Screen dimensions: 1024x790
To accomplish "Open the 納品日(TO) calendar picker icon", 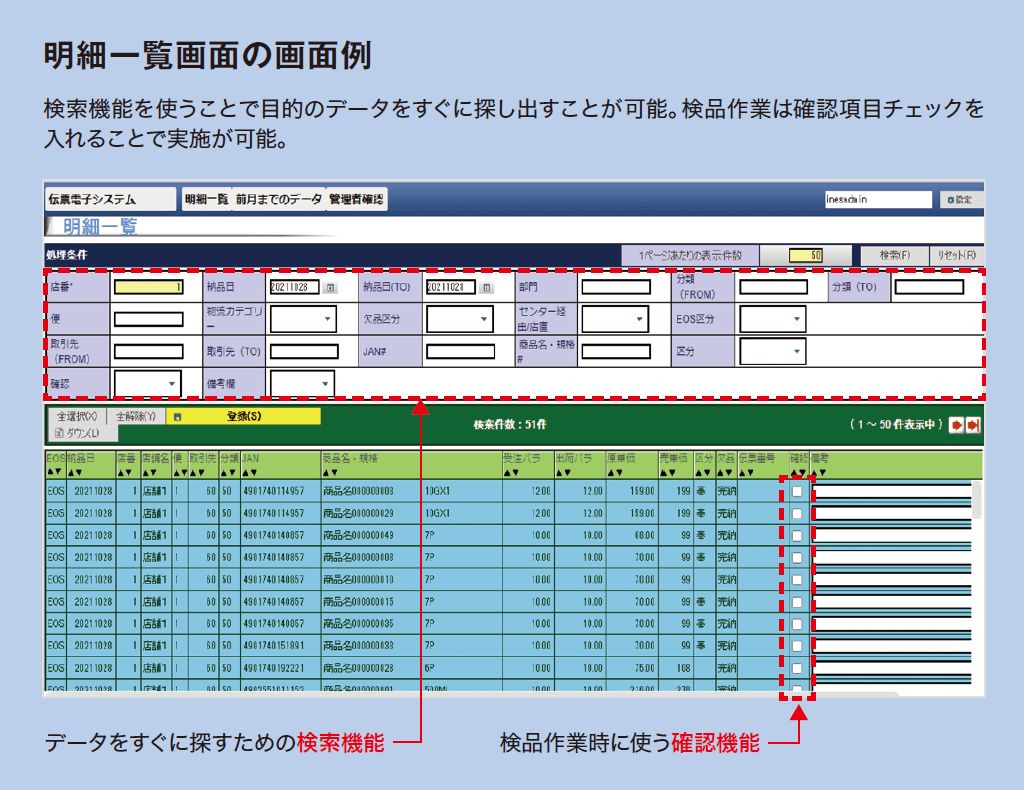I will click(487, 287).
